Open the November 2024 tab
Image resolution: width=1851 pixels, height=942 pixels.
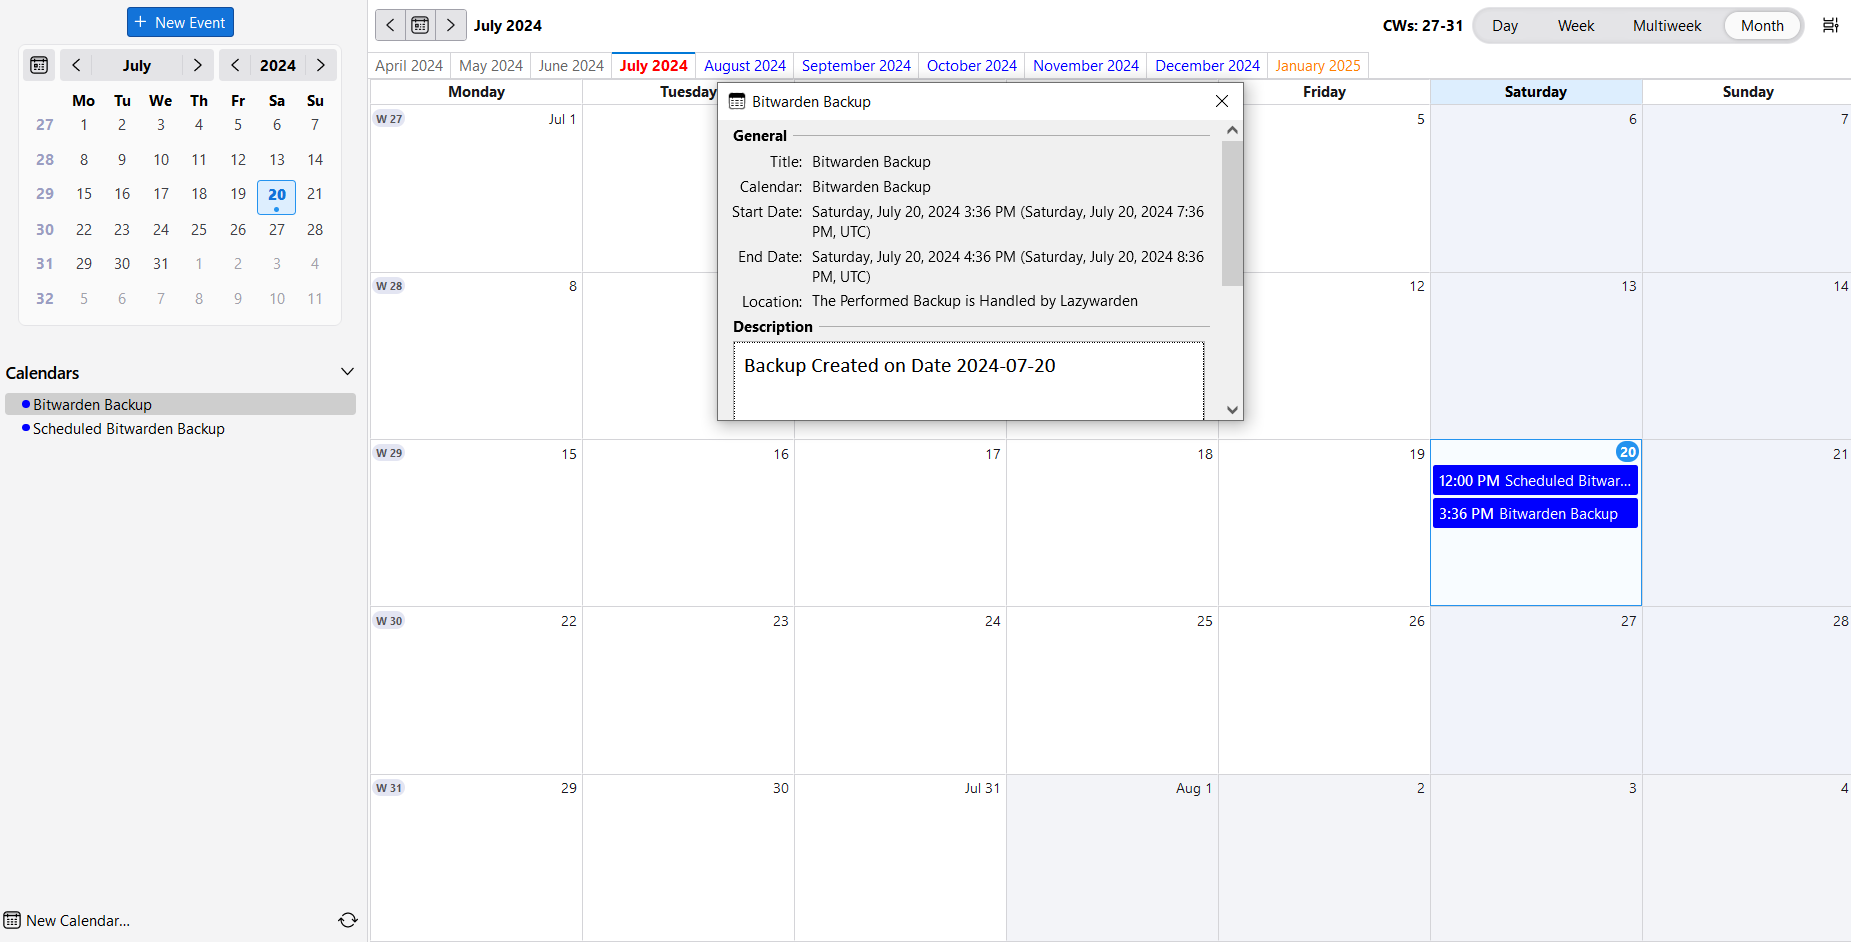tap(1086, 65)
